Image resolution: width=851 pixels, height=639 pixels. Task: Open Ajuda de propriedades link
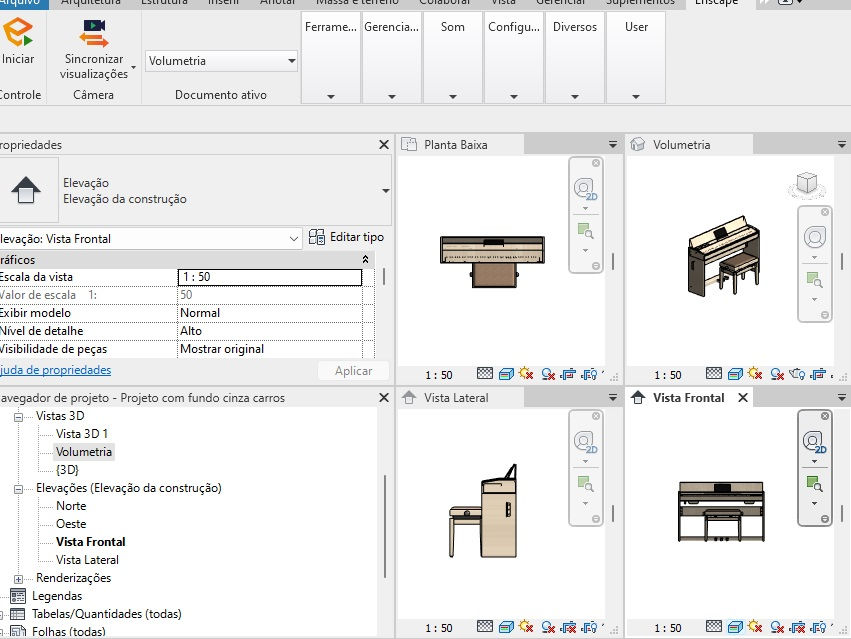point(55,370)
